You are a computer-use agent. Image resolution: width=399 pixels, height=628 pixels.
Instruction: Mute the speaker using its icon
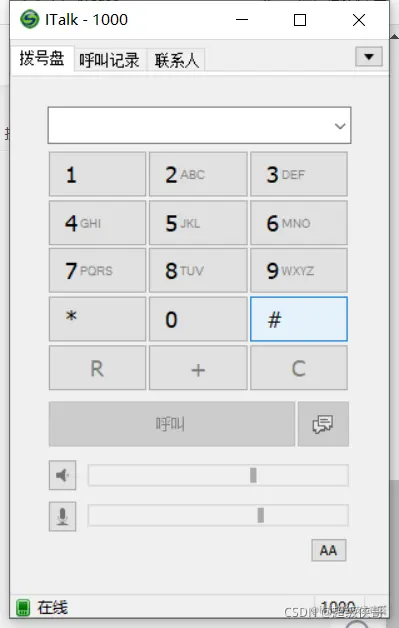62,475
